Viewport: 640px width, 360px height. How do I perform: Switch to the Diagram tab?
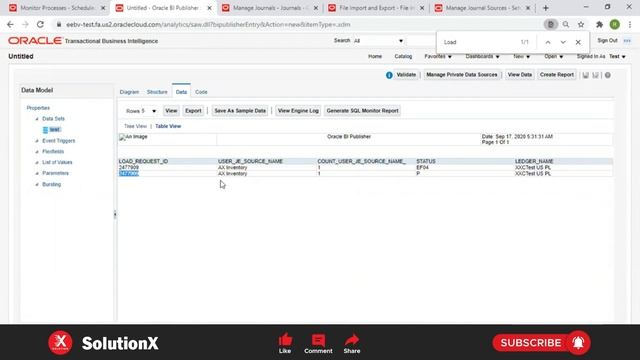[129, 92]
